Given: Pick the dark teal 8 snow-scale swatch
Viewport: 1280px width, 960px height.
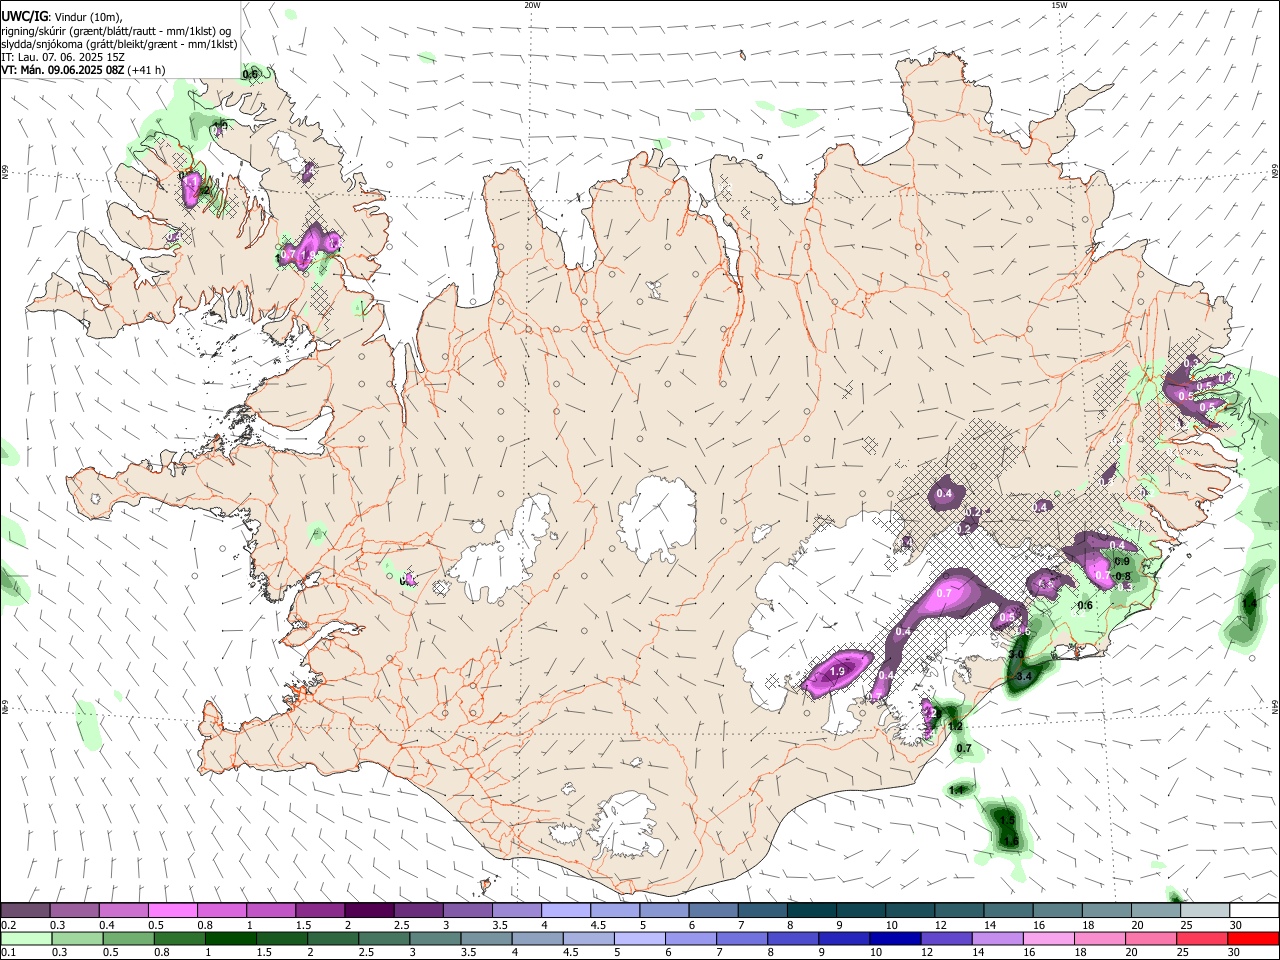Looking at the screenshot, I should (810, 910).
